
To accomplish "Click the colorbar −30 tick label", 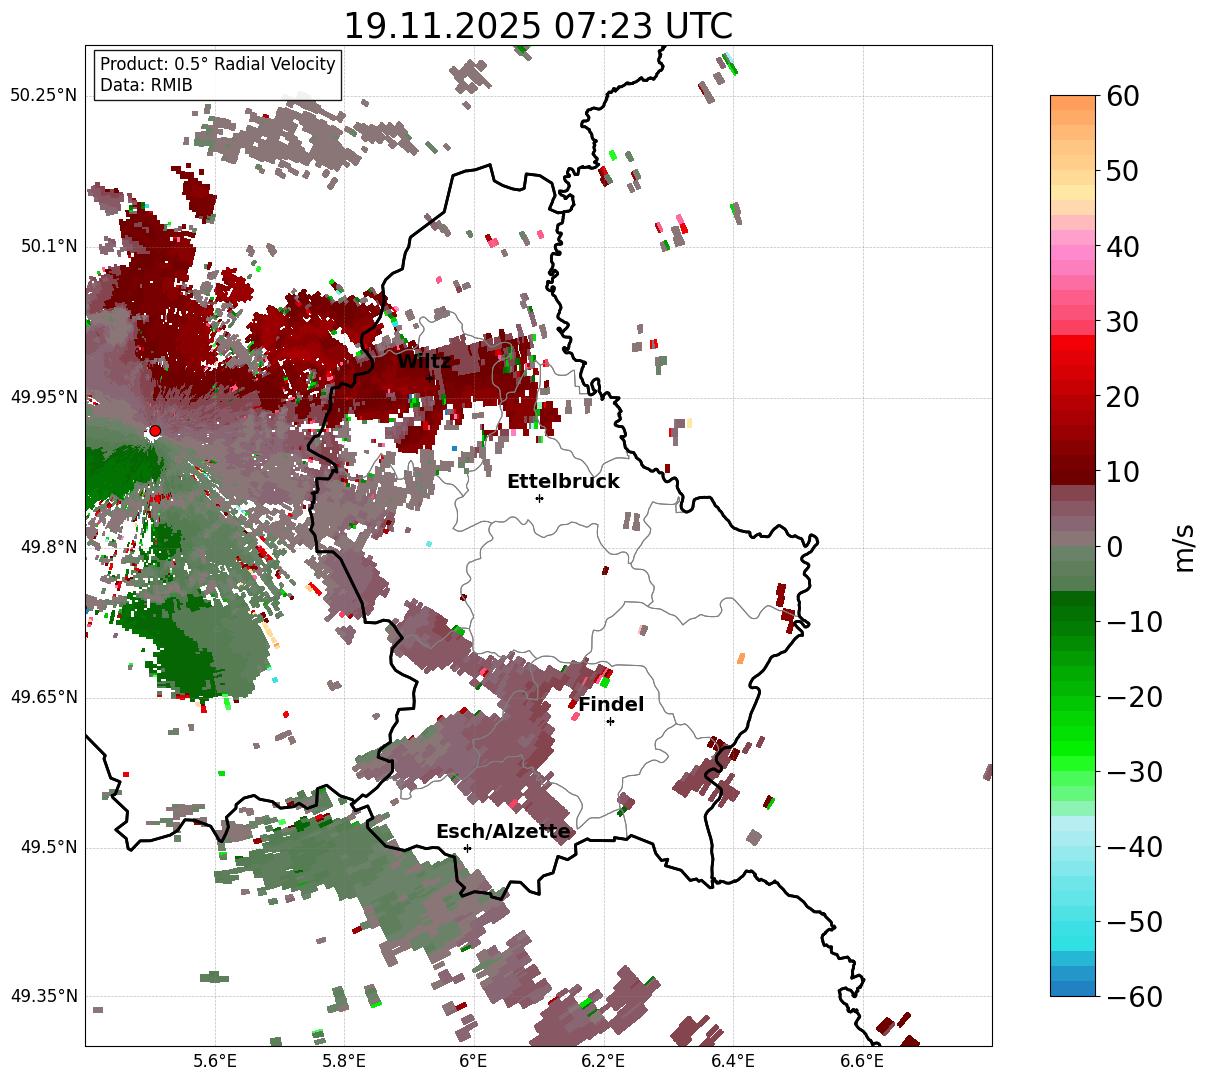I will 1135,772.
